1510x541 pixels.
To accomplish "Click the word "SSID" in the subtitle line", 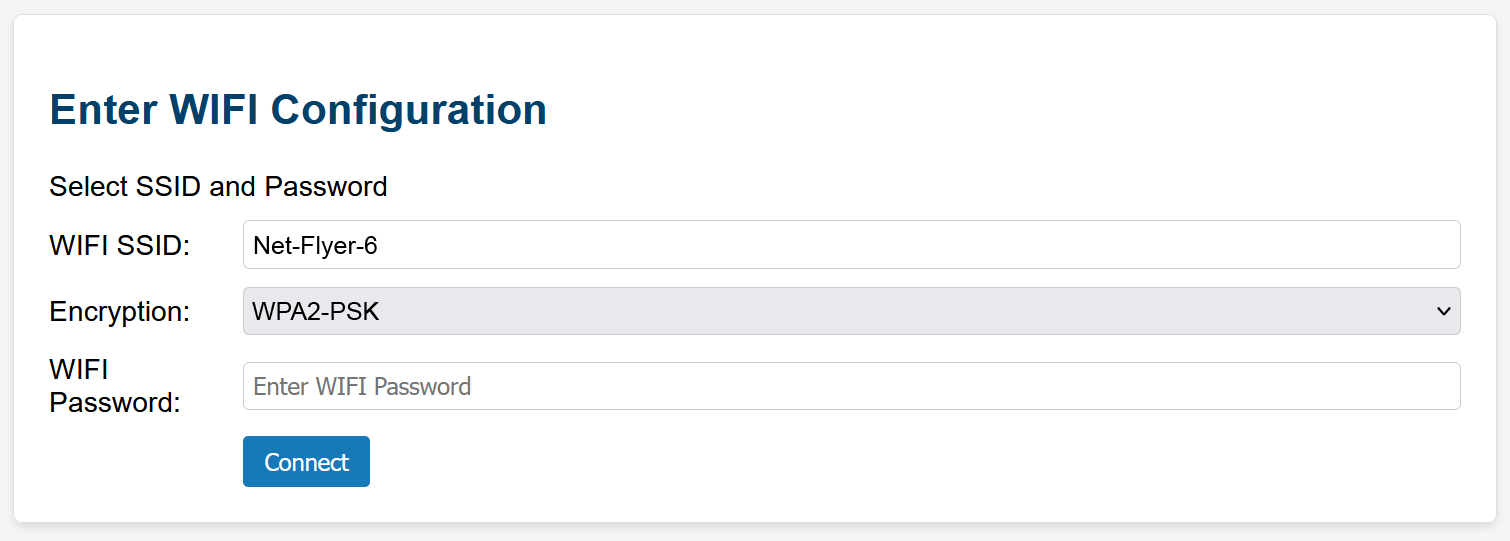I will pos(170,187).
